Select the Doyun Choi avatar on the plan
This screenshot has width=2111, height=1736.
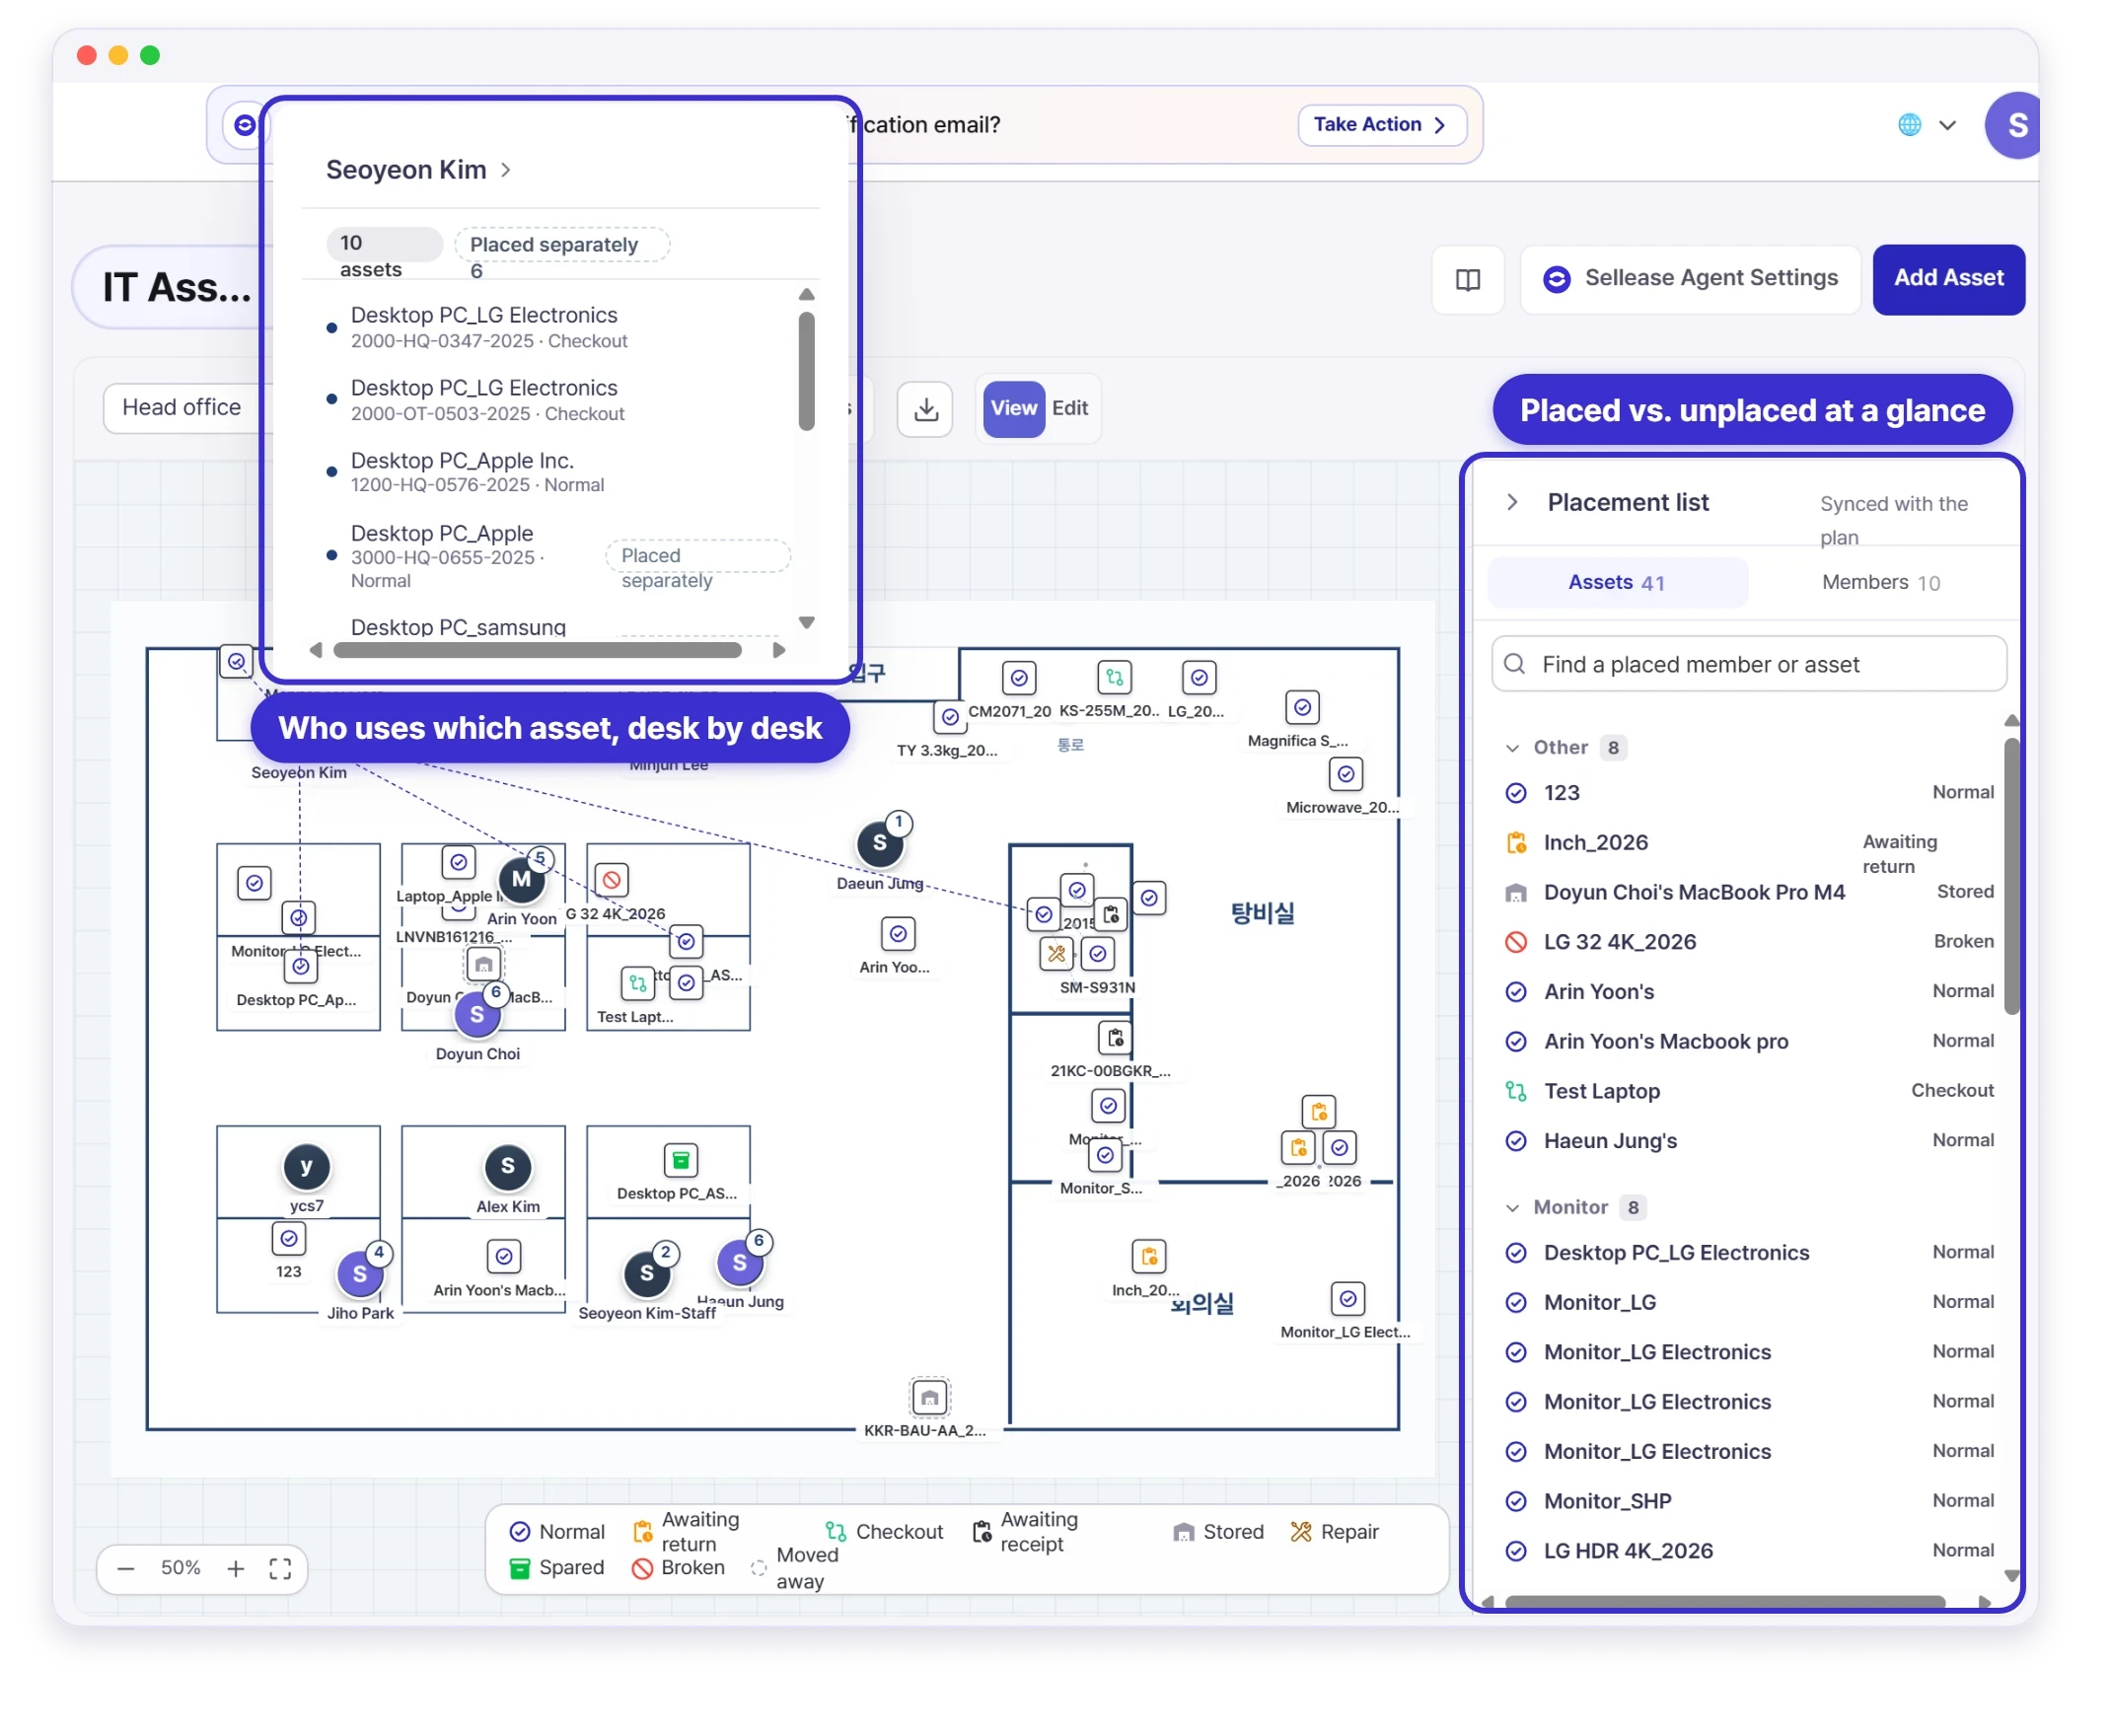tap(477, 1014)
